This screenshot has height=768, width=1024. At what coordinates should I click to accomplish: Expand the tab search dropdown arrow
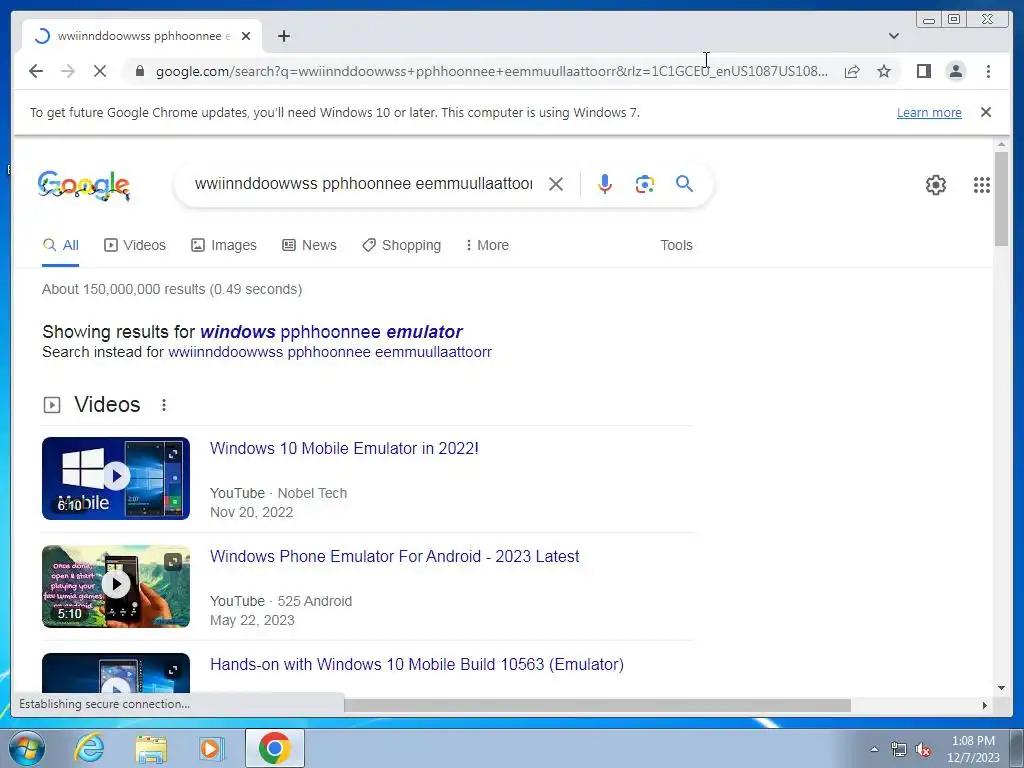893,36
